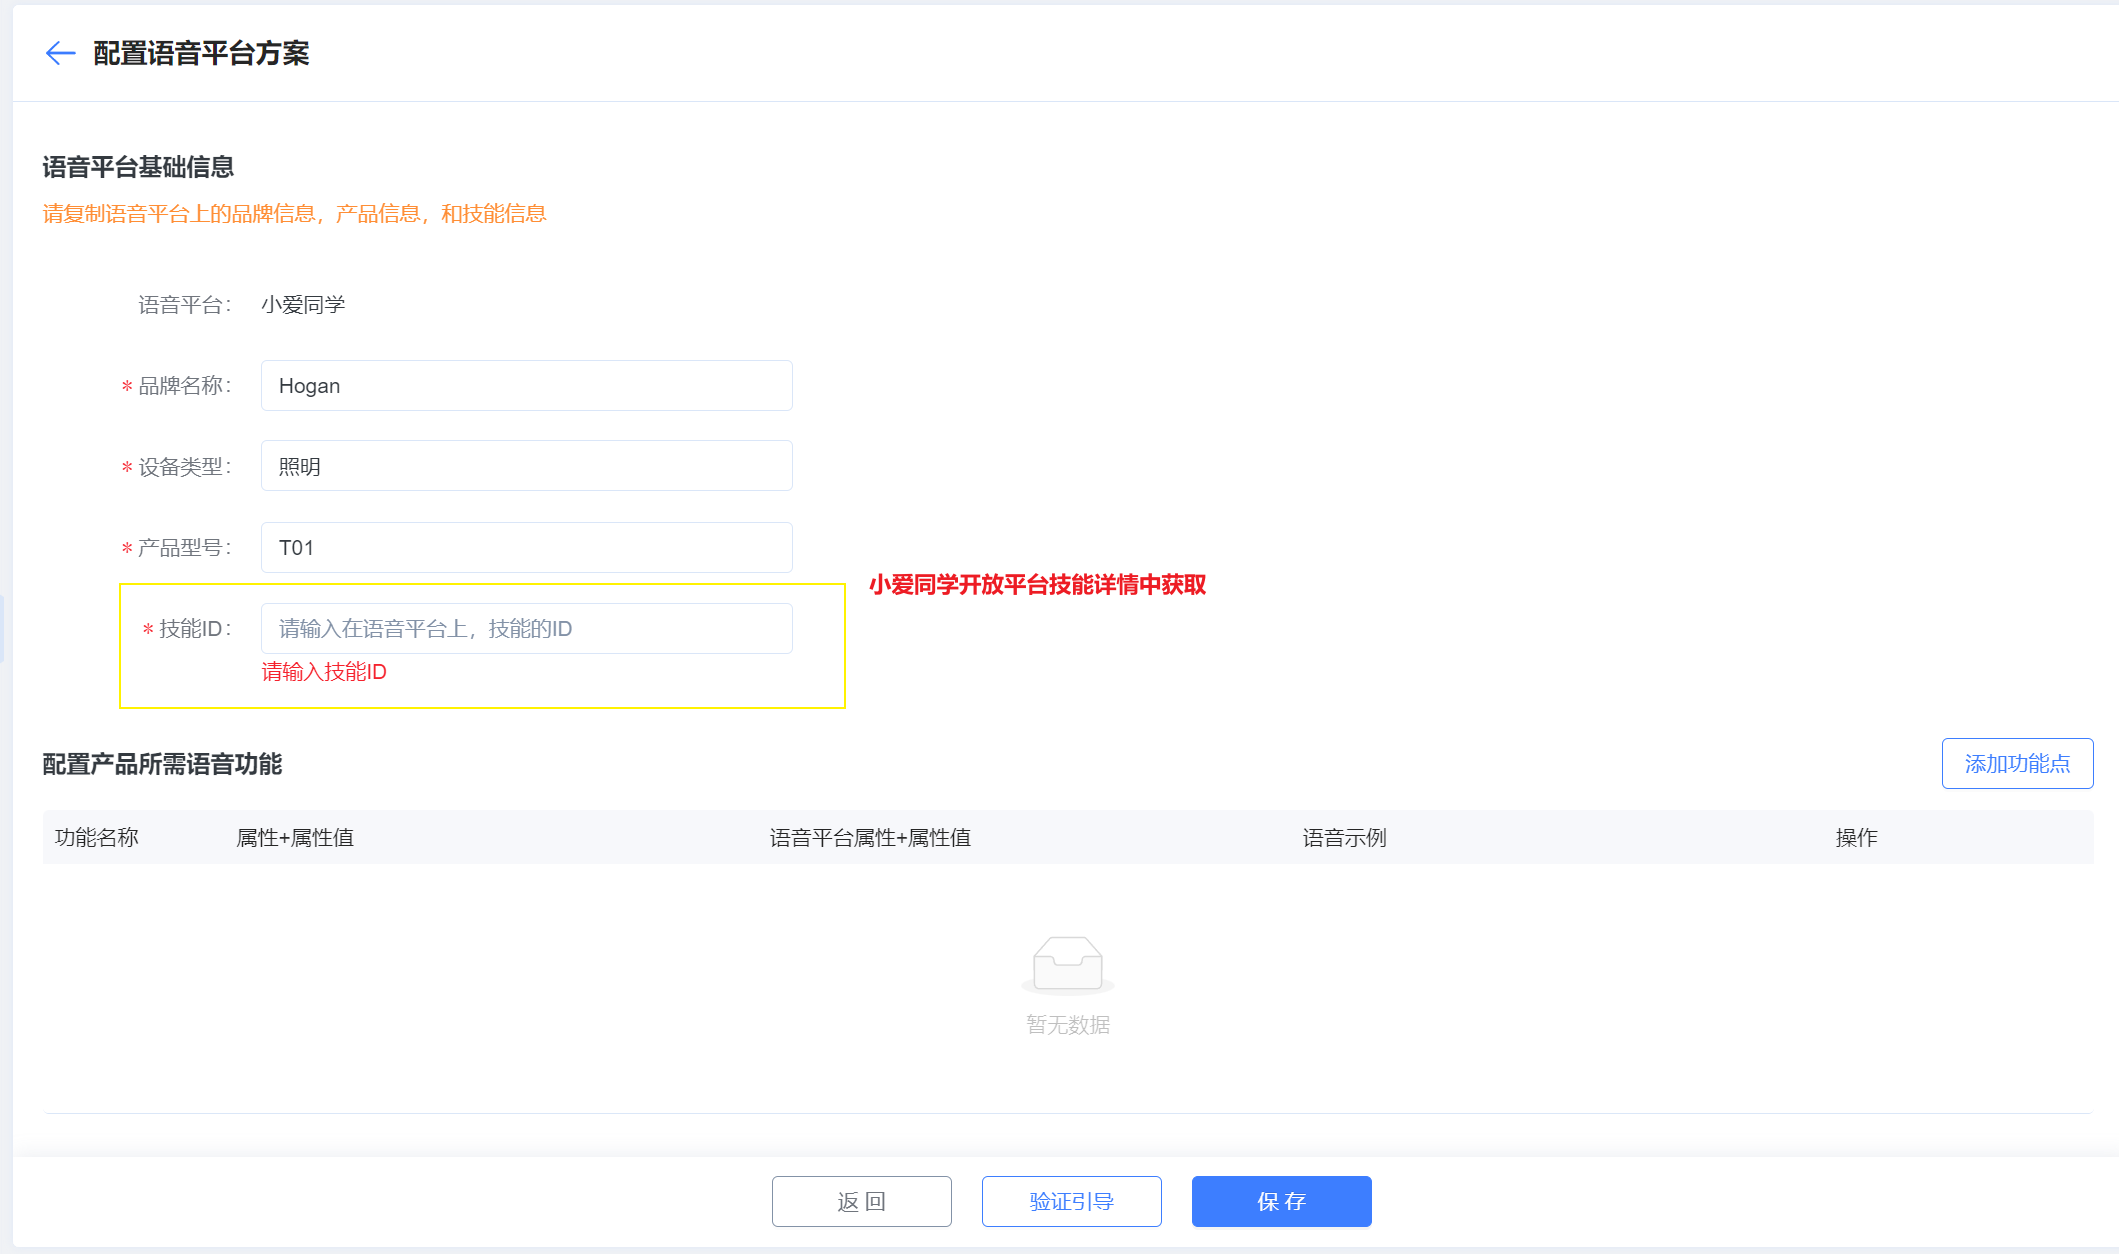Viewport: 2119px width, 1254px height.
Task: Click the 暂无数据 empty inbox icon
Action: 1068,965
